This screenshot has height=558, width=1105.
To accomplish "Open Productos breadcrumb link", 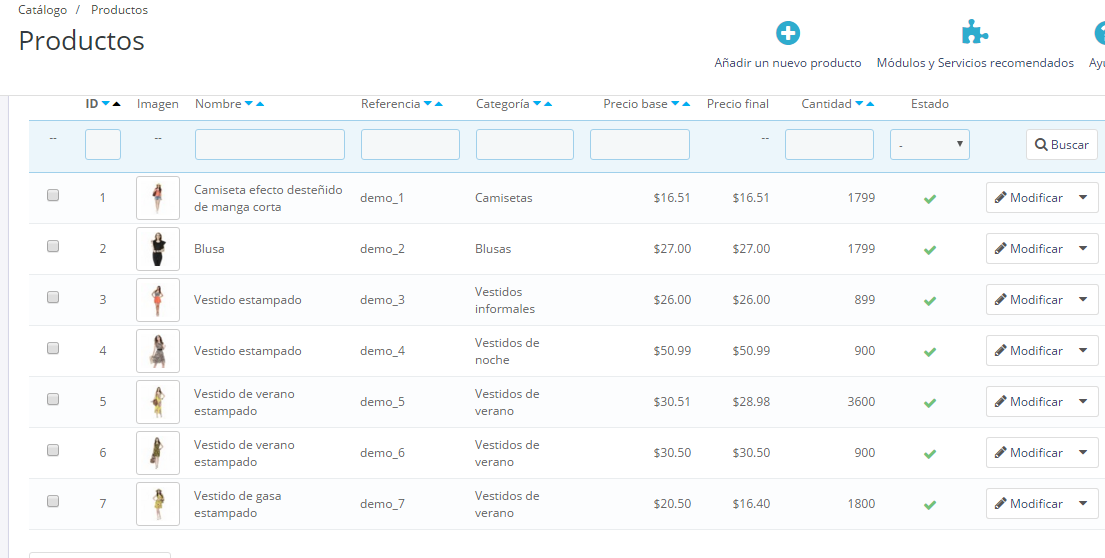I will (x=119, y=10).
